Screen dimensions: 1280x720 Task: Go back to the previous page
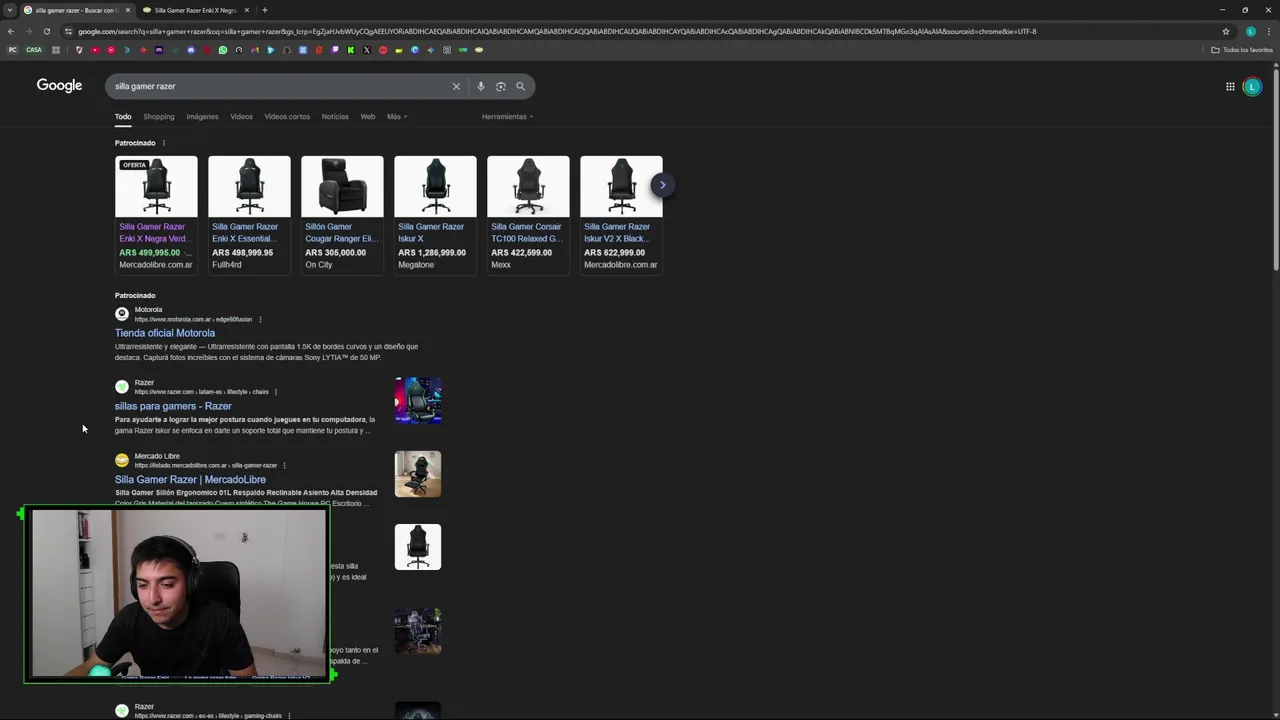[11, 31]
